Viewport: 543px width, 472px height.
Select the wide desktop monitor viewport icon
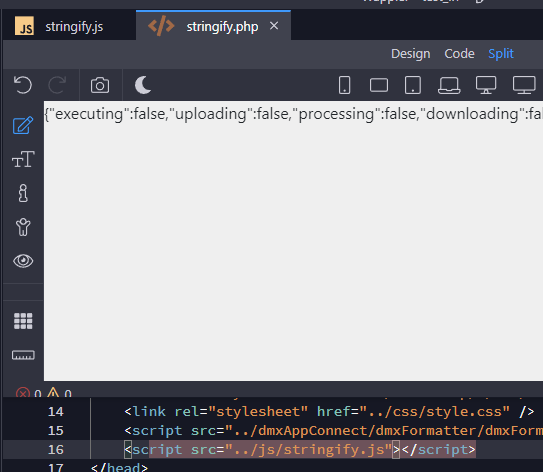524,85
